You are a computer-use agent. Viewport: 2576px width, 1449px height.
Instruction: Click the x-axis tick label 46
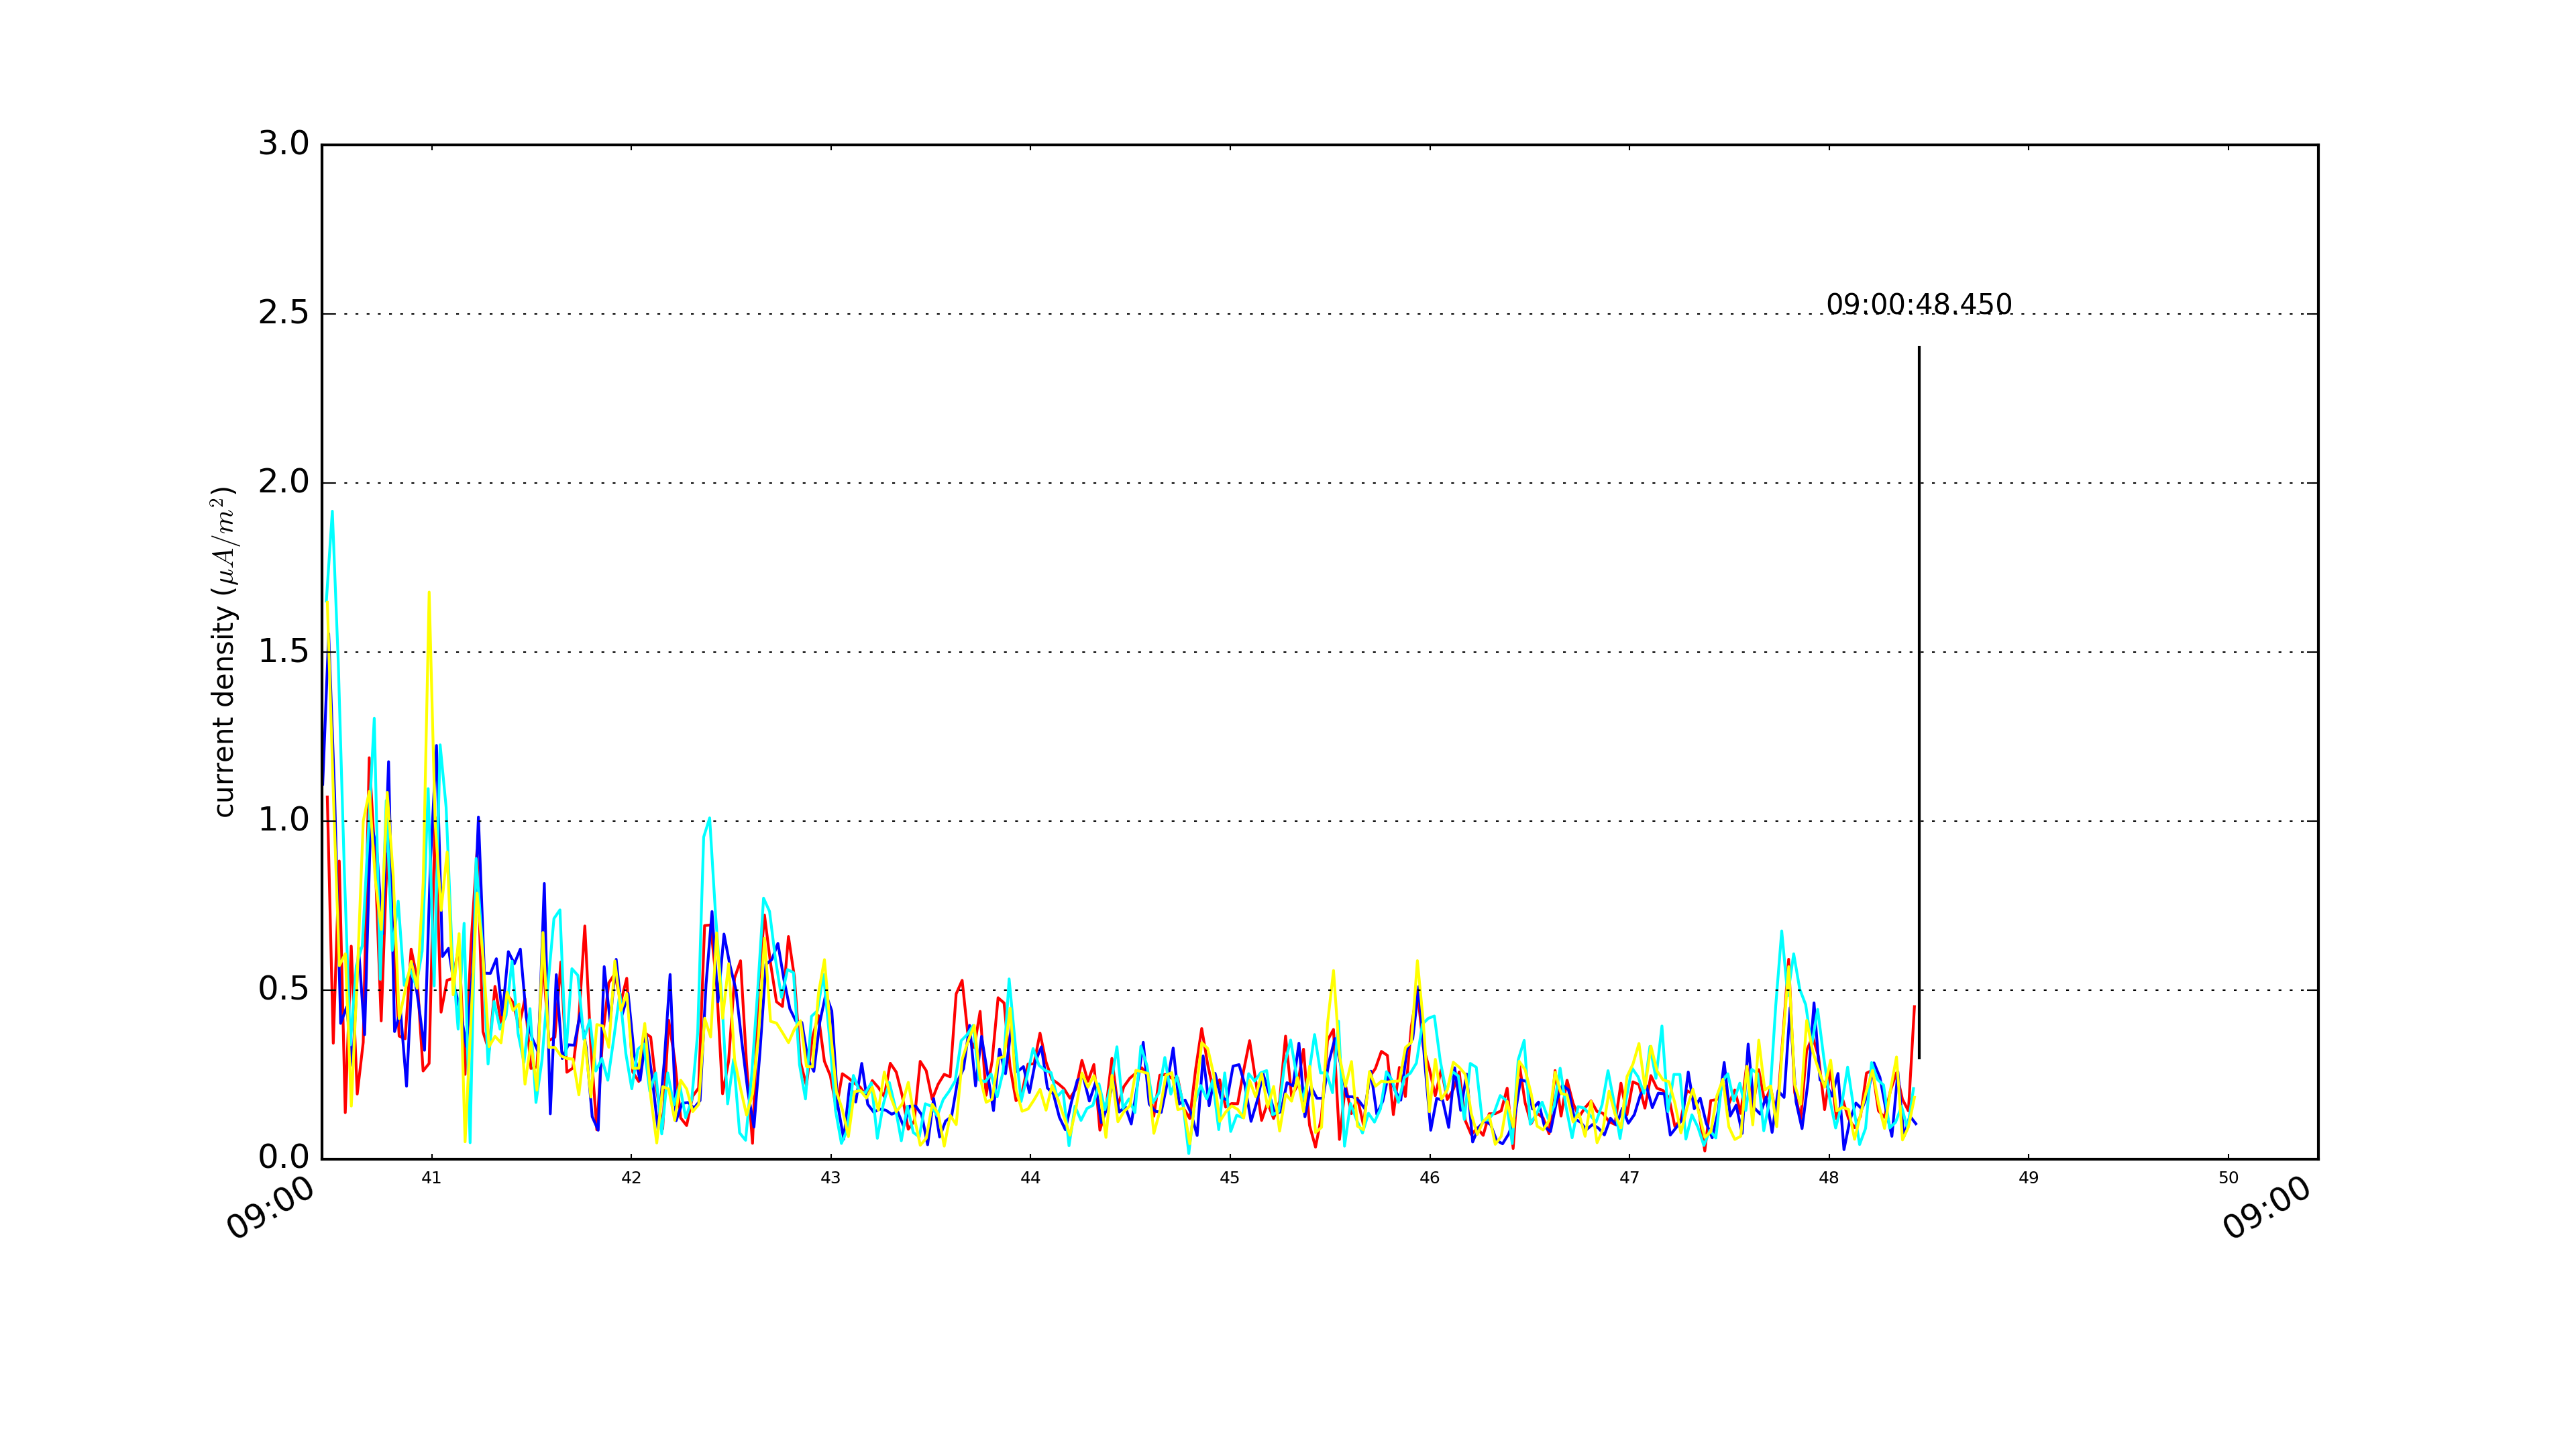(x=1430, y=1178)
